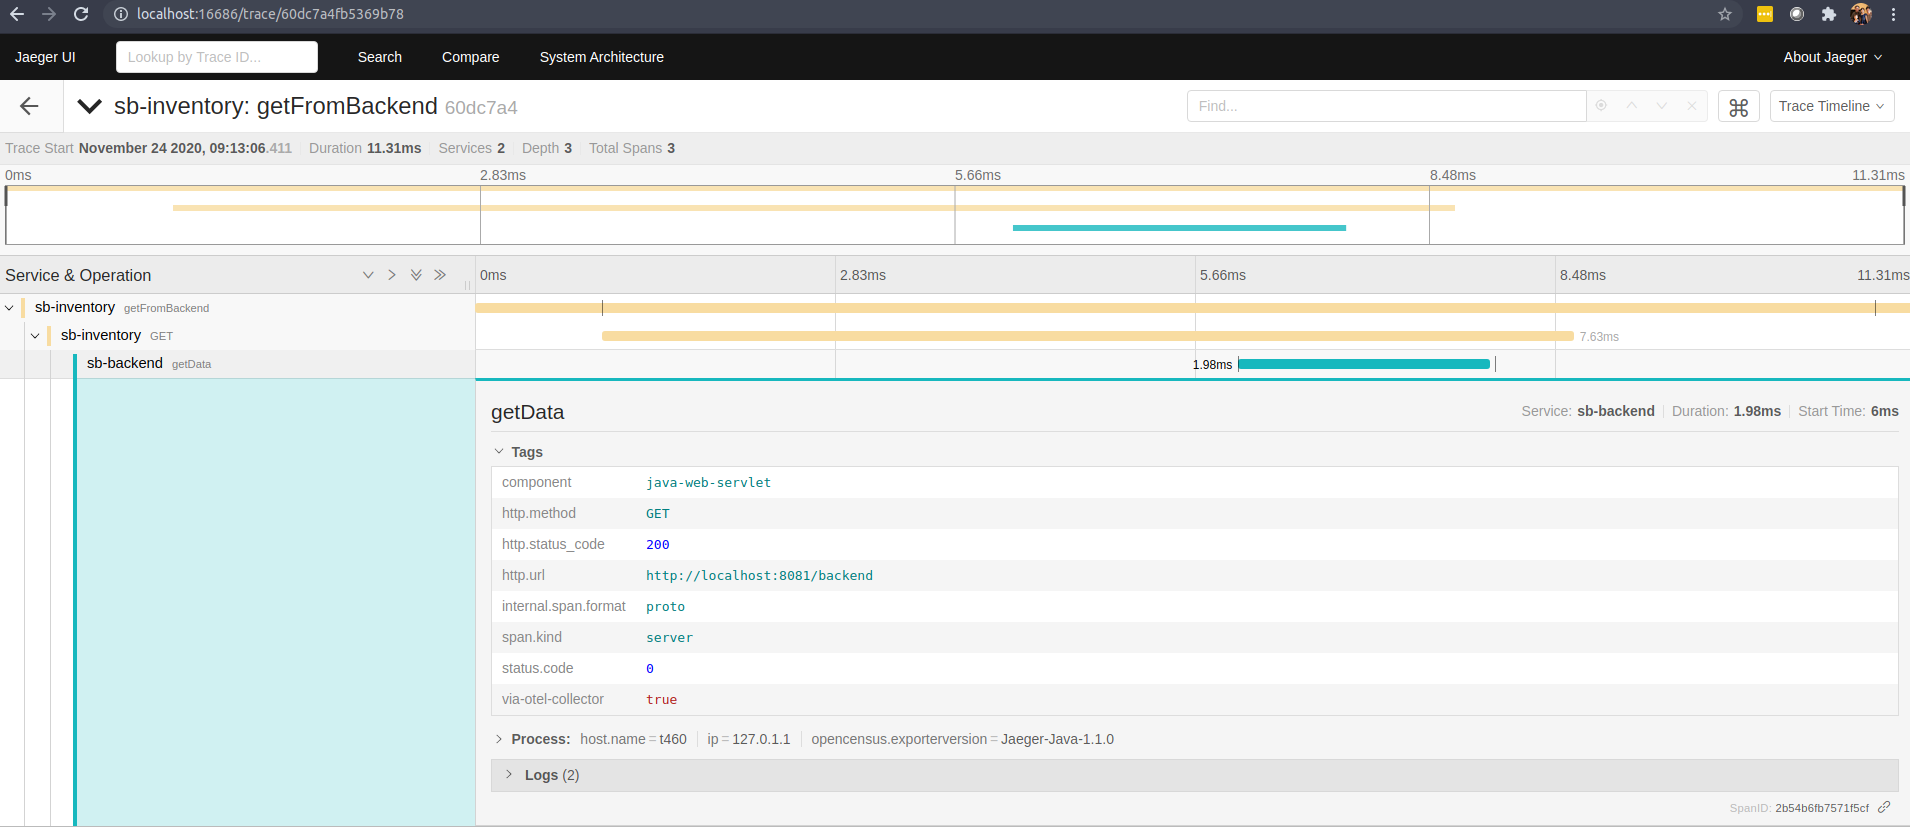Reload the current browser page

81,14
